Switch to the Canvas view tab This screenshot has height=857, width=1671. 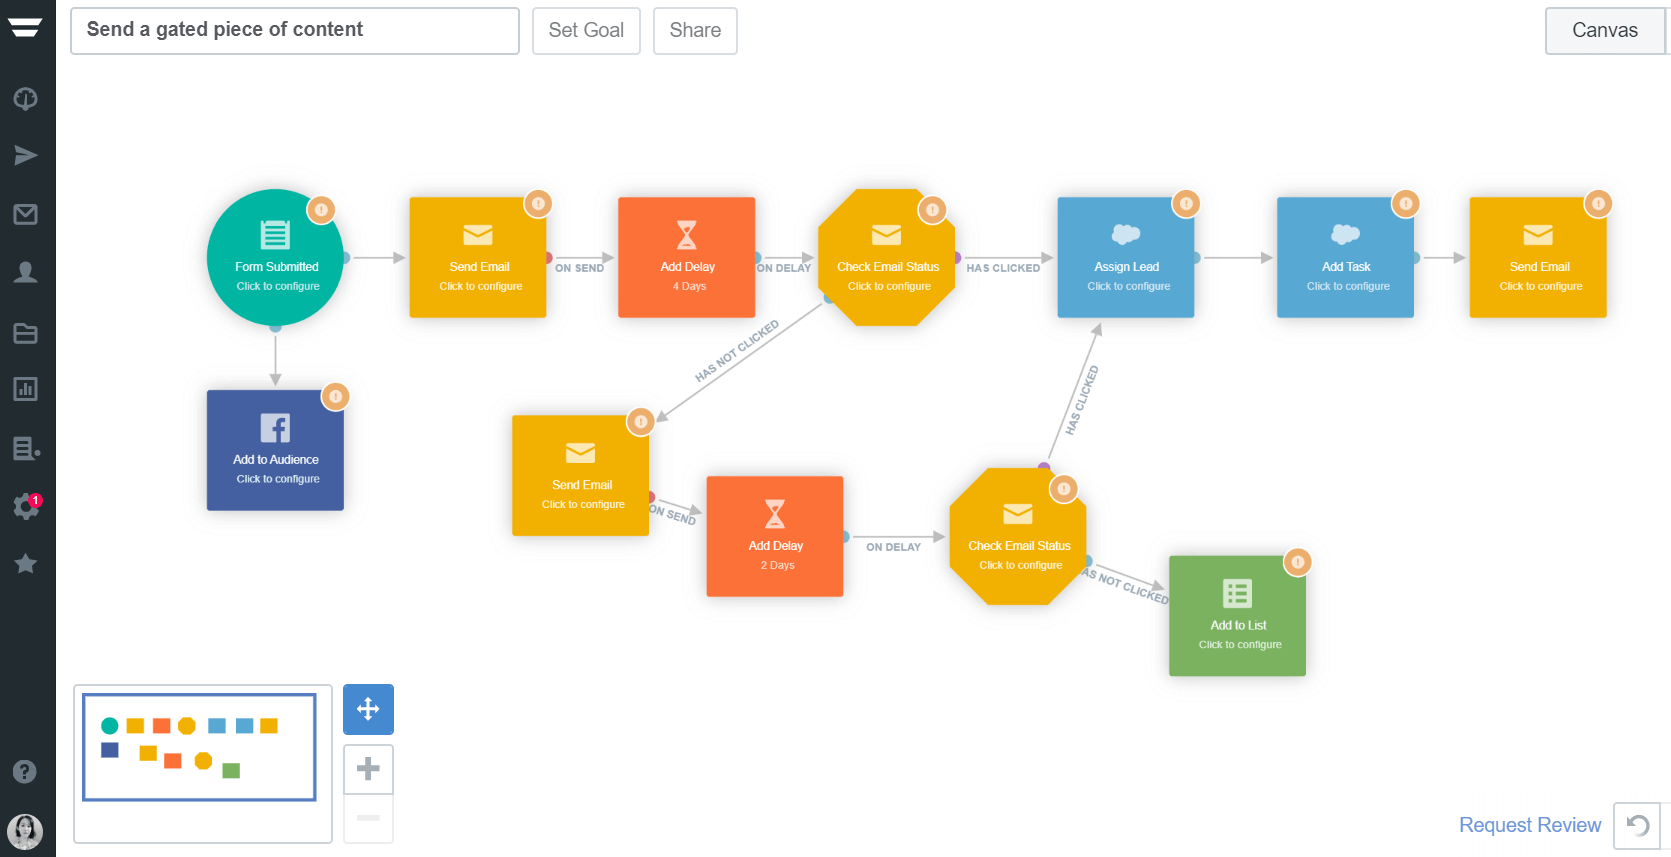tap(1604, 31)
